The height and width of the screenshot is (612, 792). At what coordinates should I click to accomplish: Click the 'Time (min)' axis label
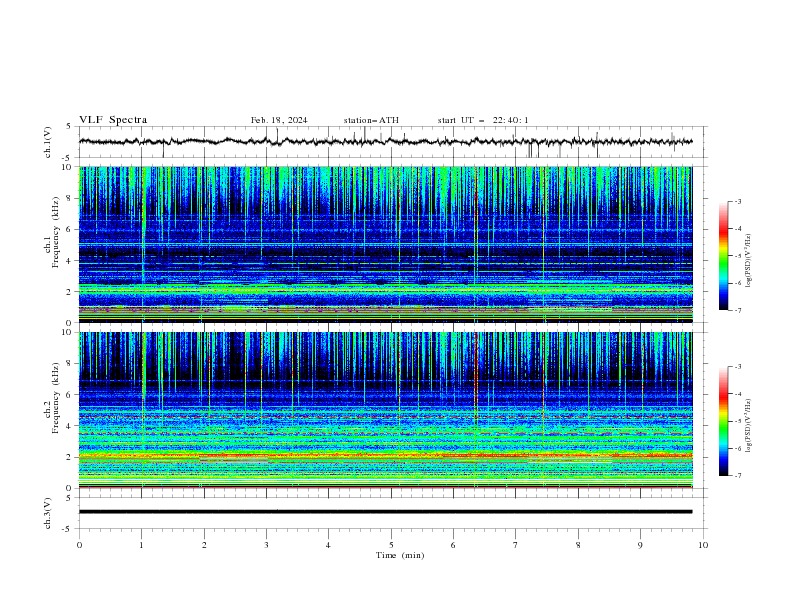click(x=400, y=555)
